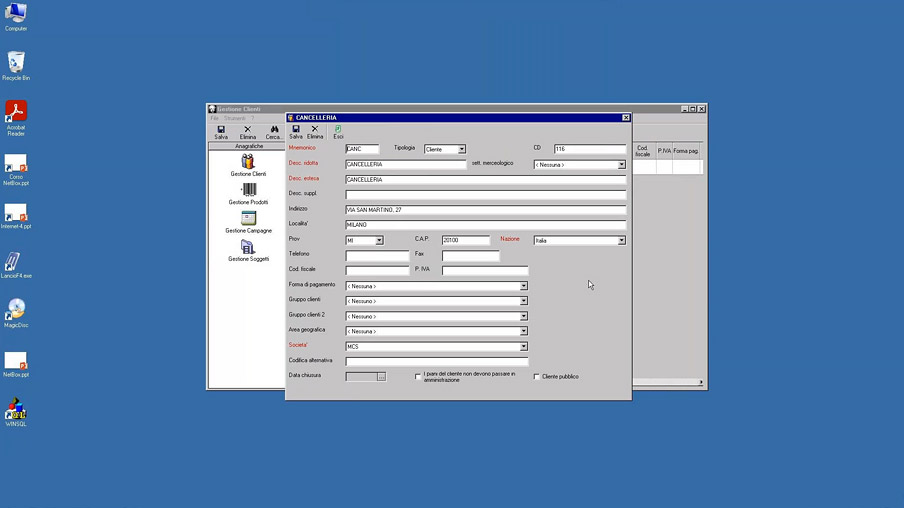The height and width of the screenshot is (508, 904).
Task: Select the Acrobat Reader desktop icon
Action: point(16,118)
